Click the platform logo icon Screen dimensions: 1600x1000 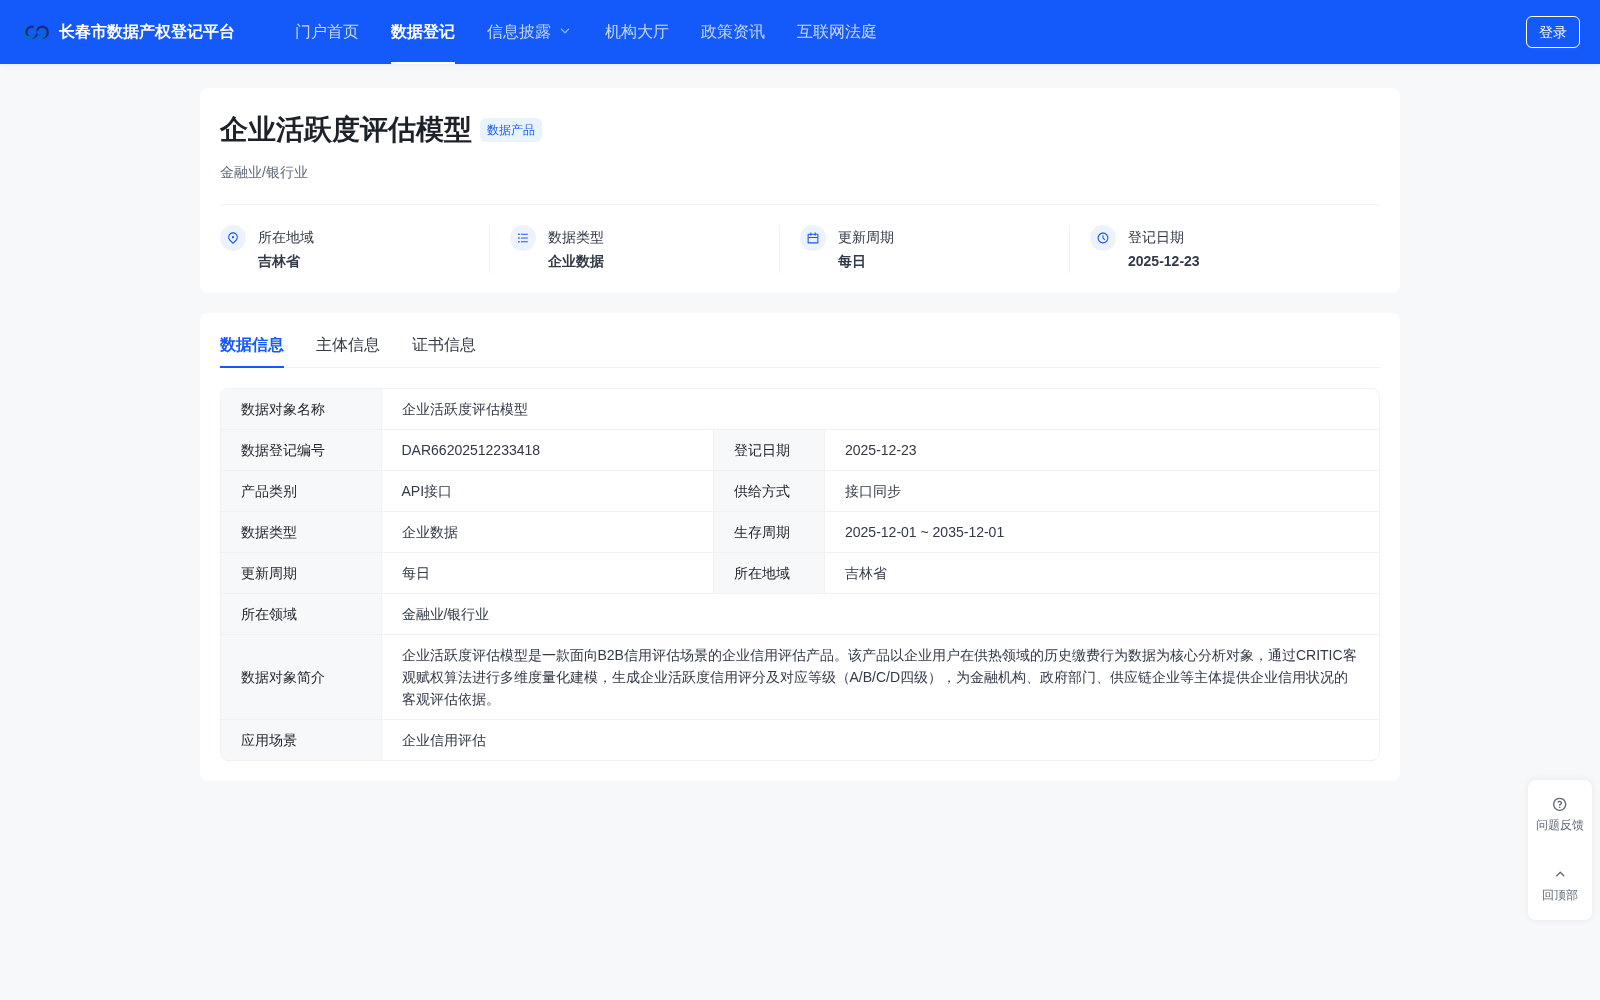pos(37,32)
